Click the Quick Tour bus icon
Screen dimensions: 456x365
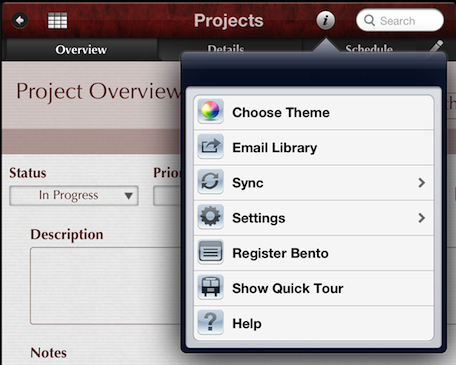tap(210, 287)
